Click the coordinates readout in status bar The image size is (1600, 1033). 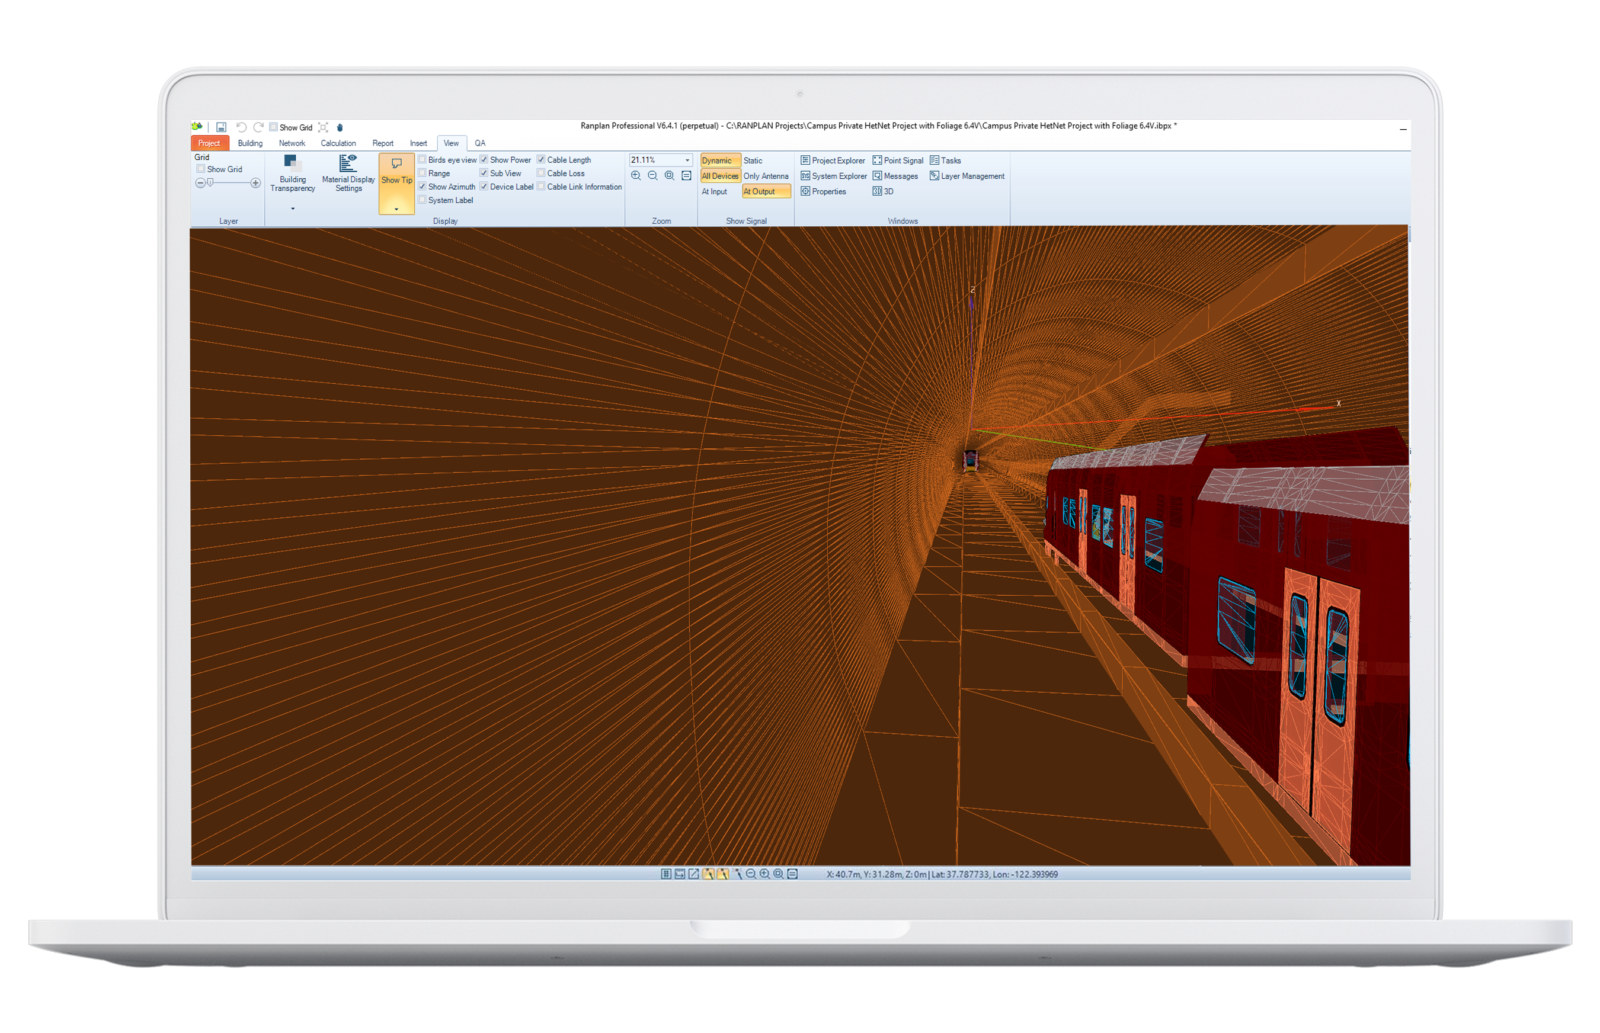click(x=942, y=874)
